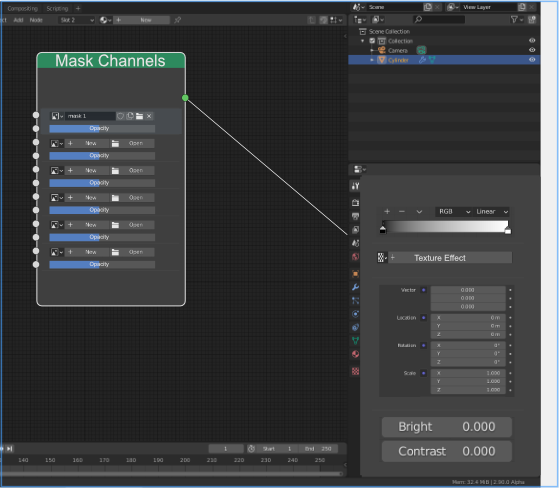559x488 pixels.
Task: Open the Node menu
Action: (36, 20)
